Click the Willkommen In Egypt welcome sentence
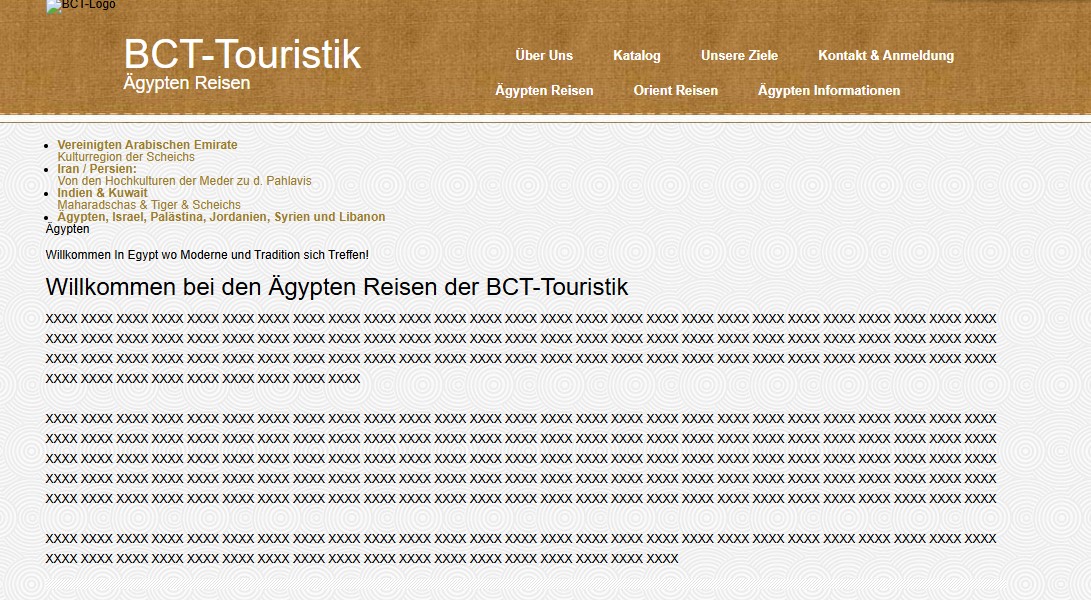This screenshot has width=1091, height=600. [x=207, y=256]
